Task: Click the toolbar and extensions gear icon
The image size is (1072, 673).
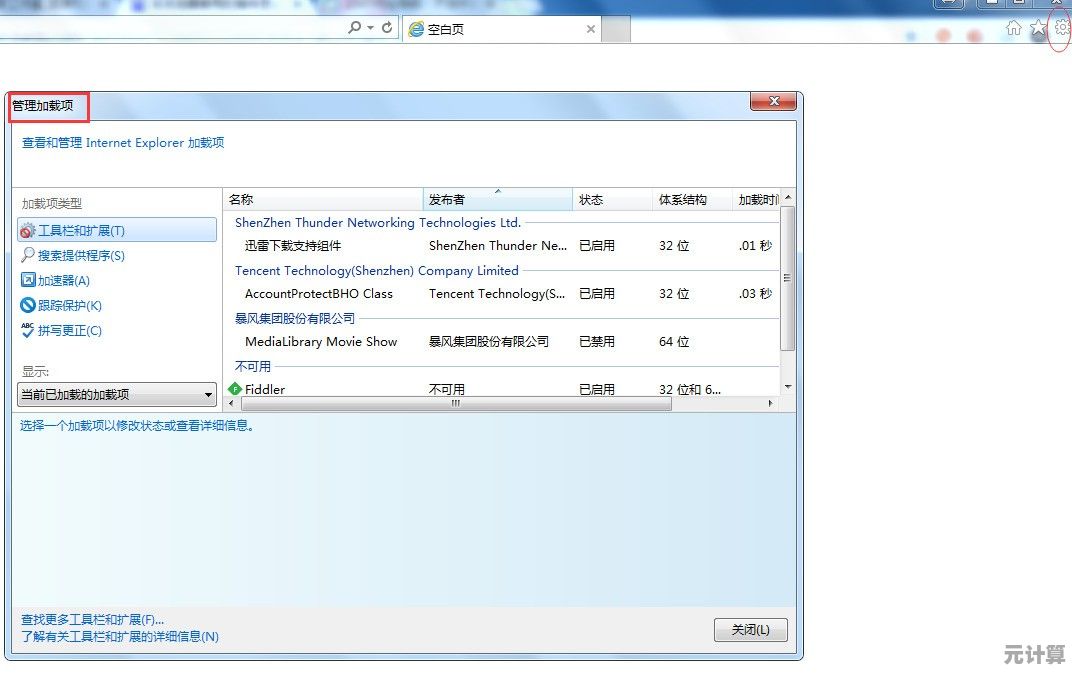Action: coord(27,231)
